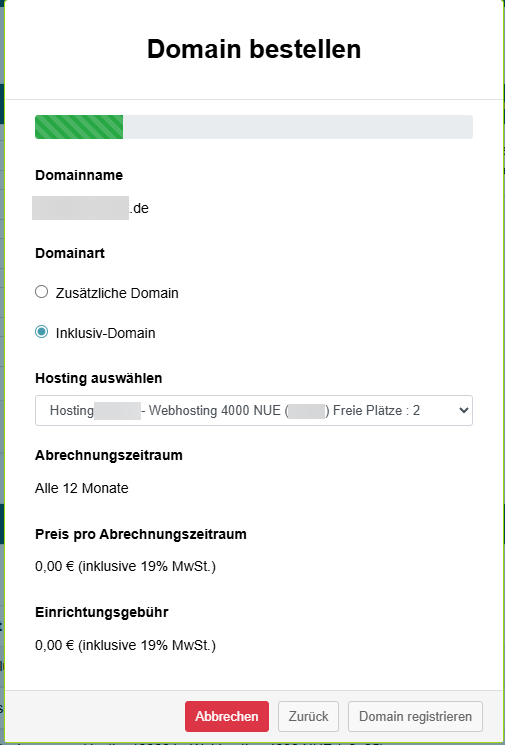Image resolution: width=505 pixels, height=745 pixels.
Task: Go back using the Zurück button
Action: (308, 716)
